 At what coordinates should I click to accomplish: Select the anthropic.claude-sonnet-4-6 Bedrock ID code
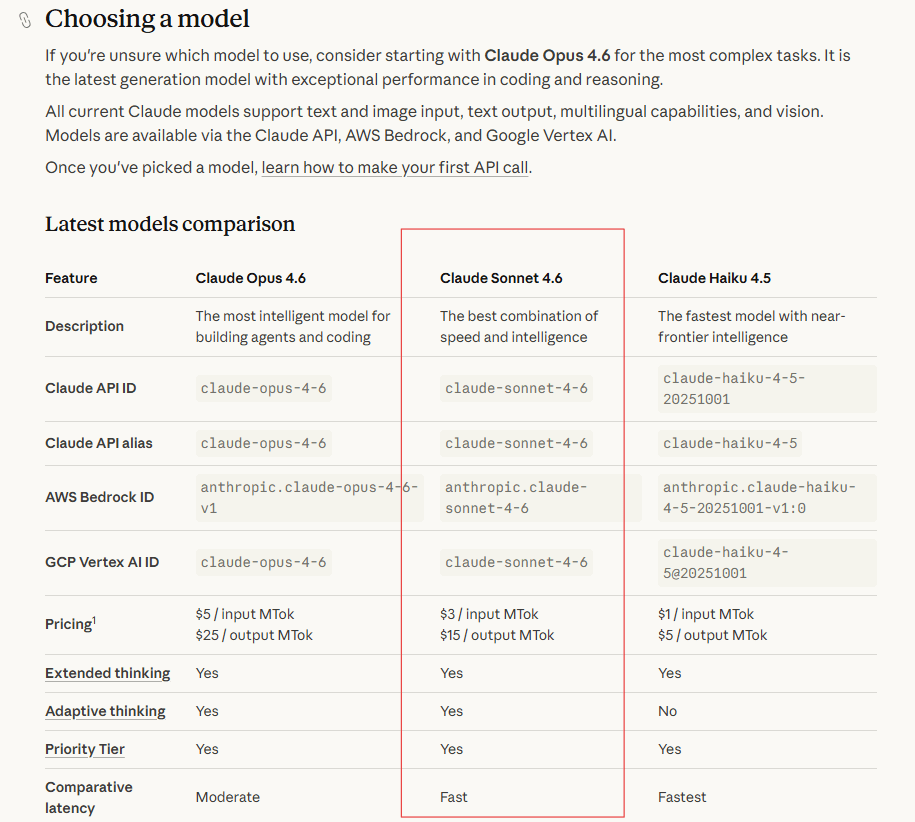pos(516,498)
